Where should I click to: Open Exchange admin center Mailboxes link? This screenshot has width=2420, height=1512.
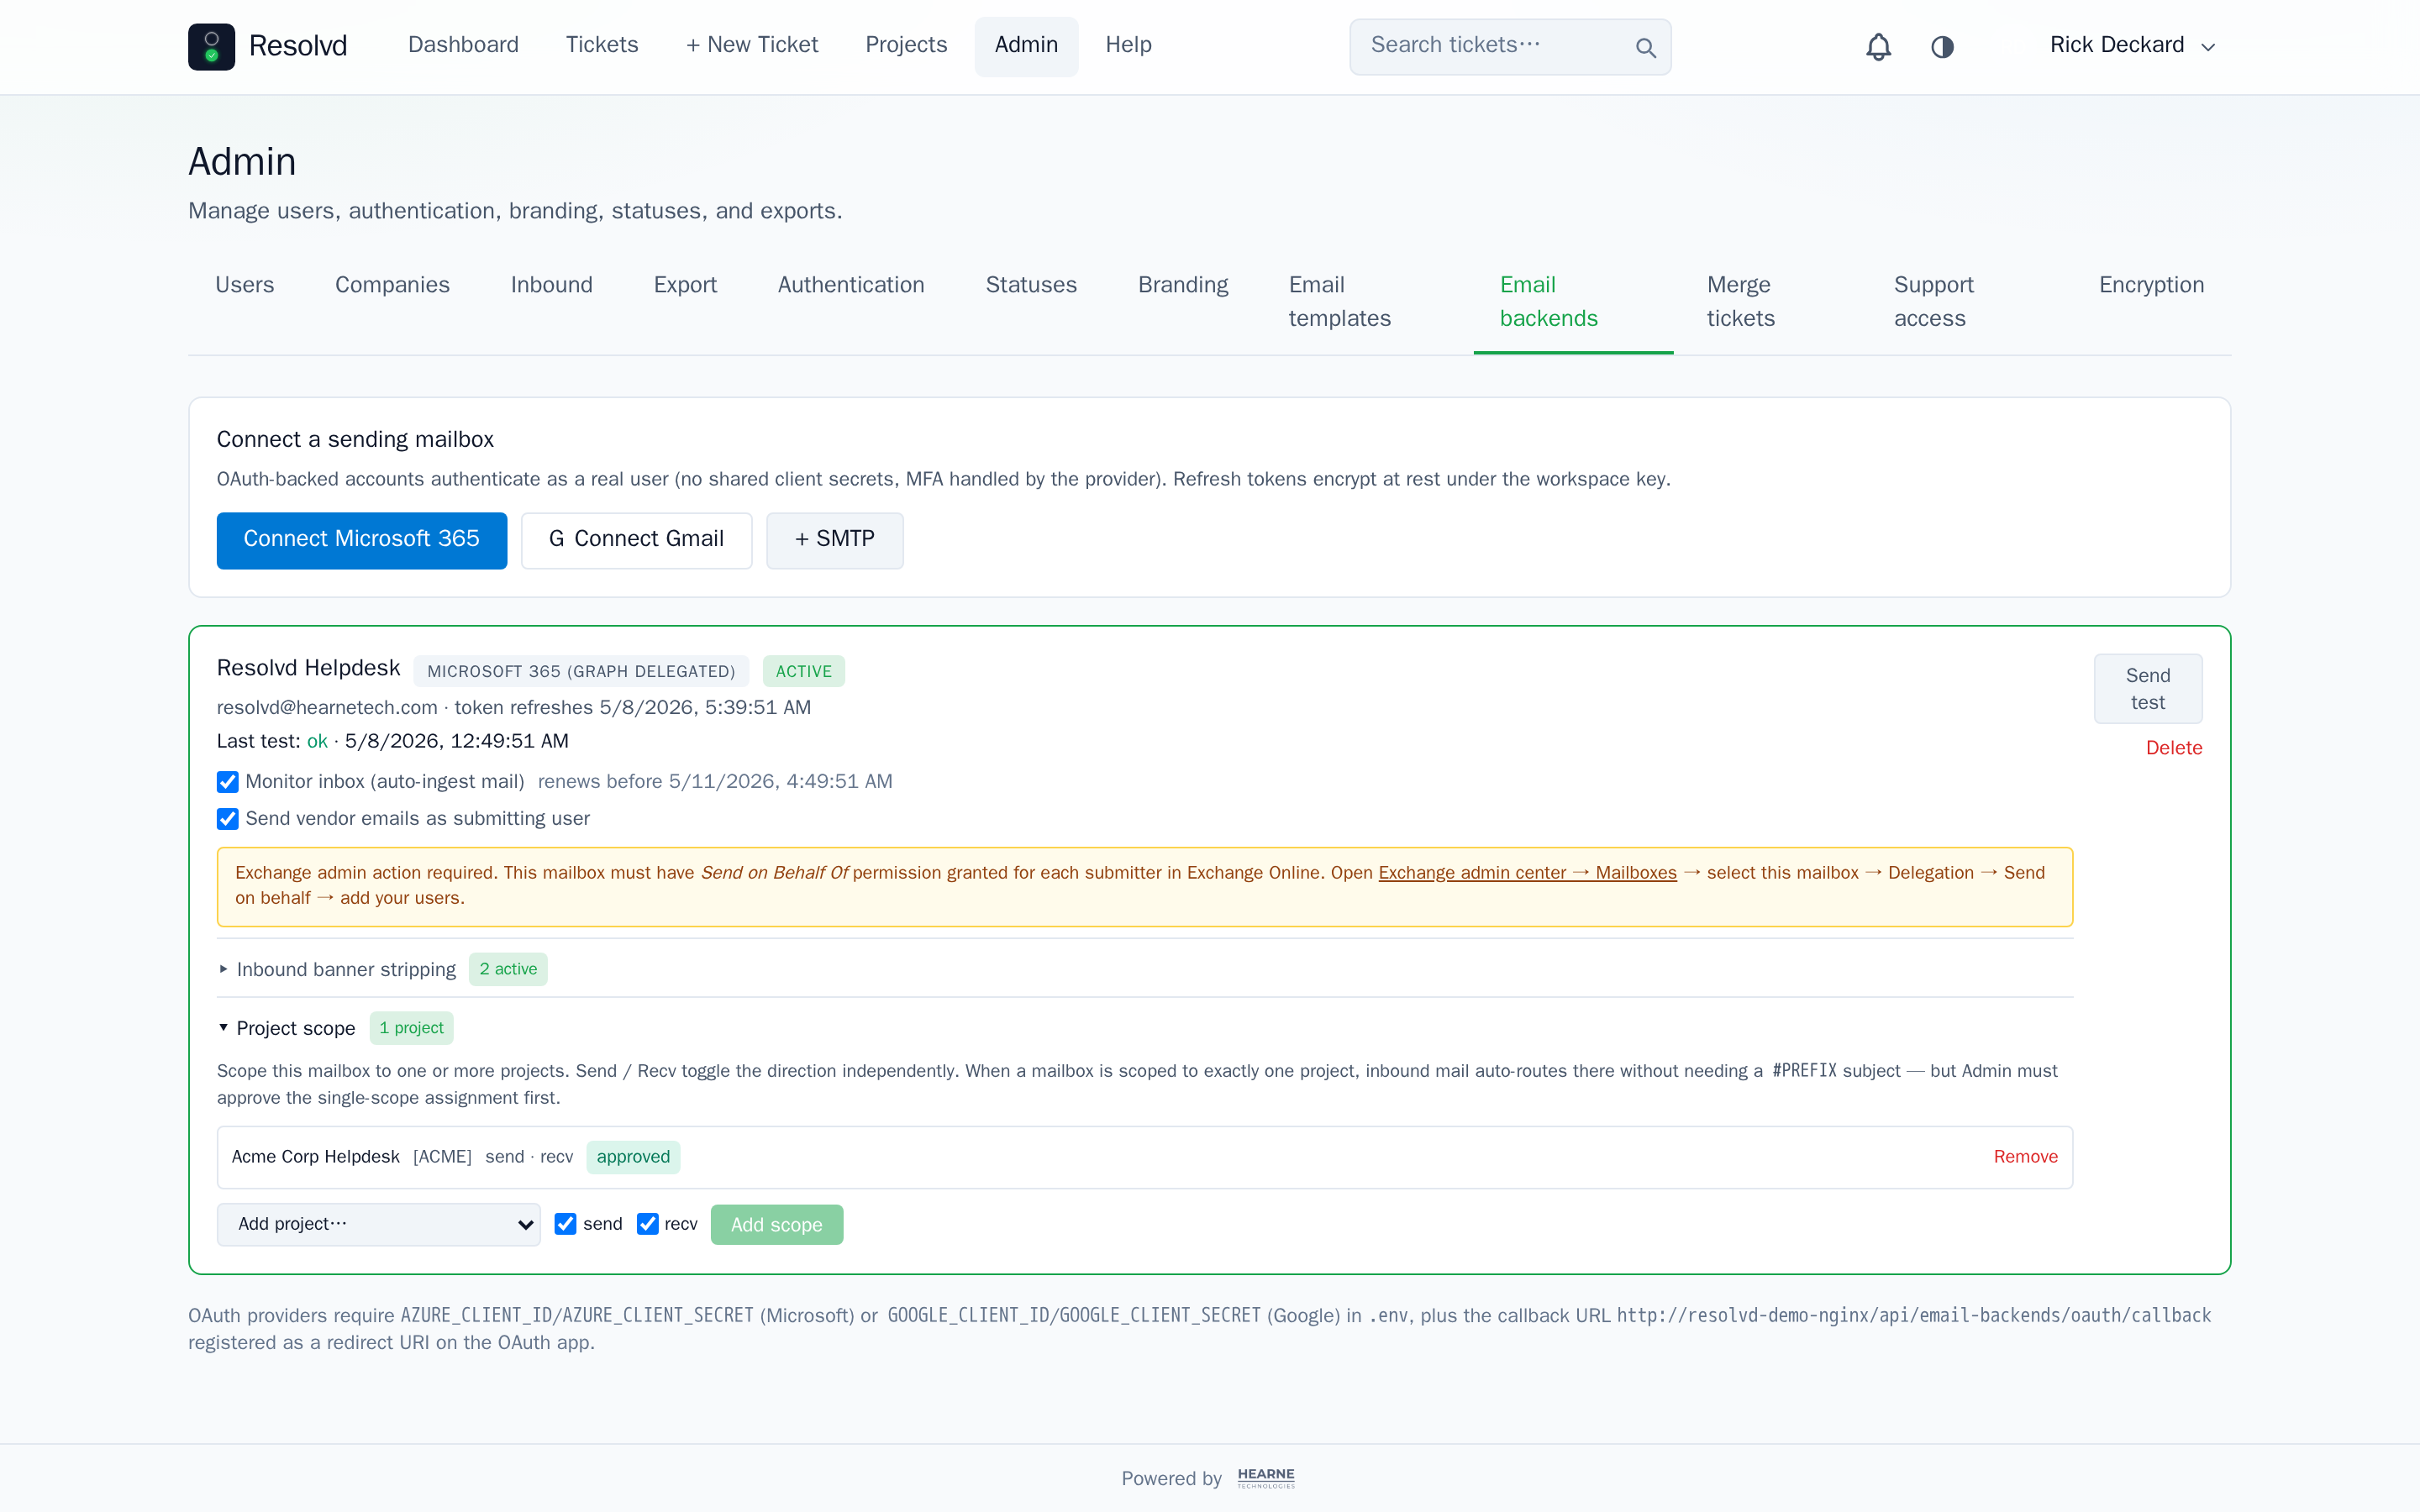point(1527,873)
